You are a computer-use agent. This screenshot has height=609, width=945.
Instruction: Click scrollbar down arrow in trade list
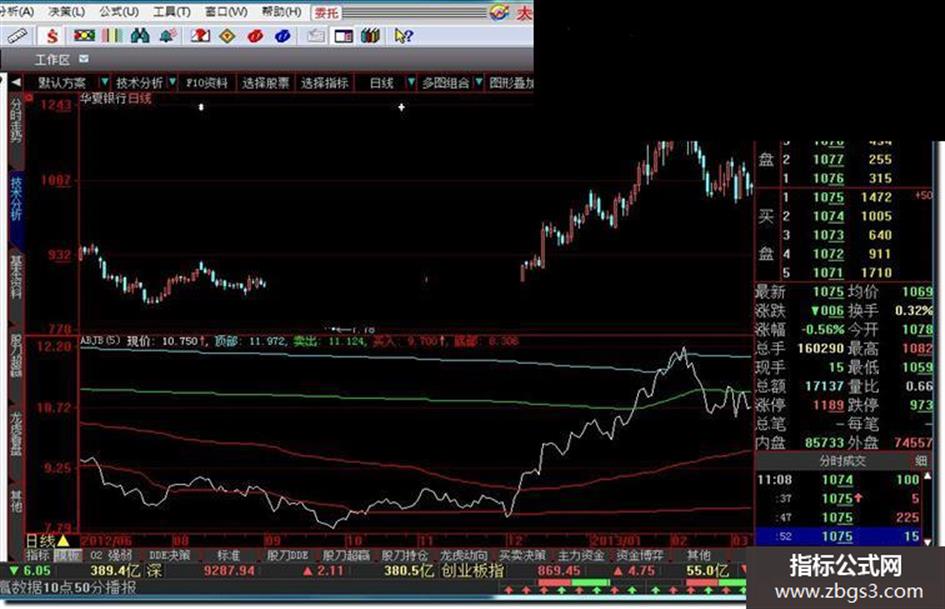tap(928, 541)
